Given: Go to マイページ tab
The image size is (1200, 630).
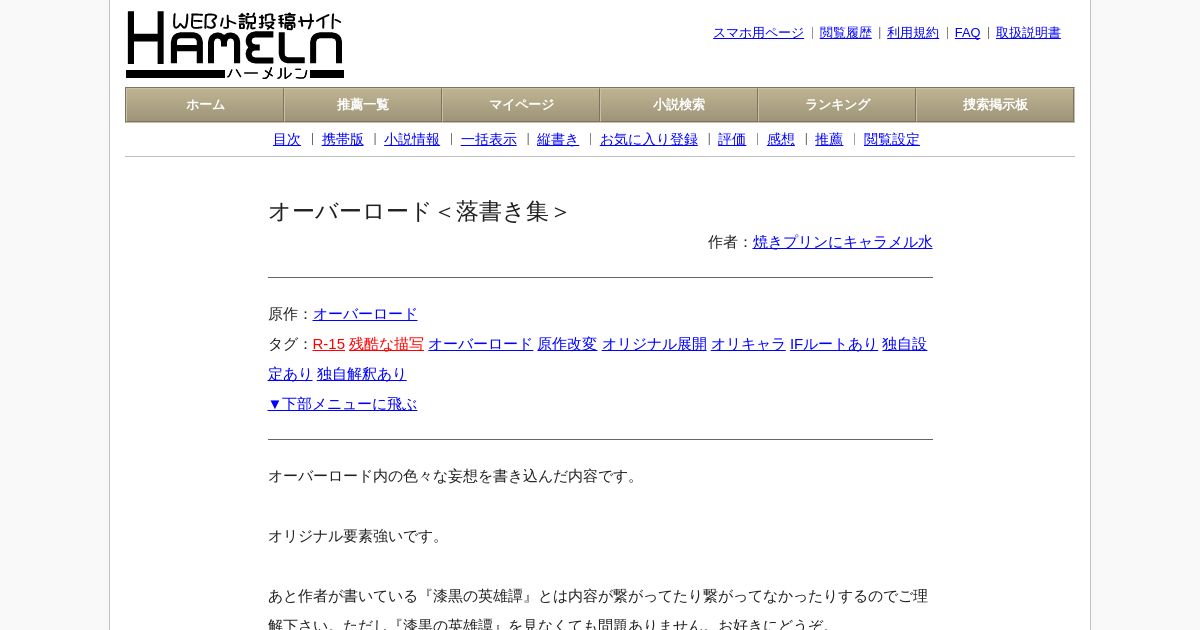Looking at the screenshot, I should [521, 105].
